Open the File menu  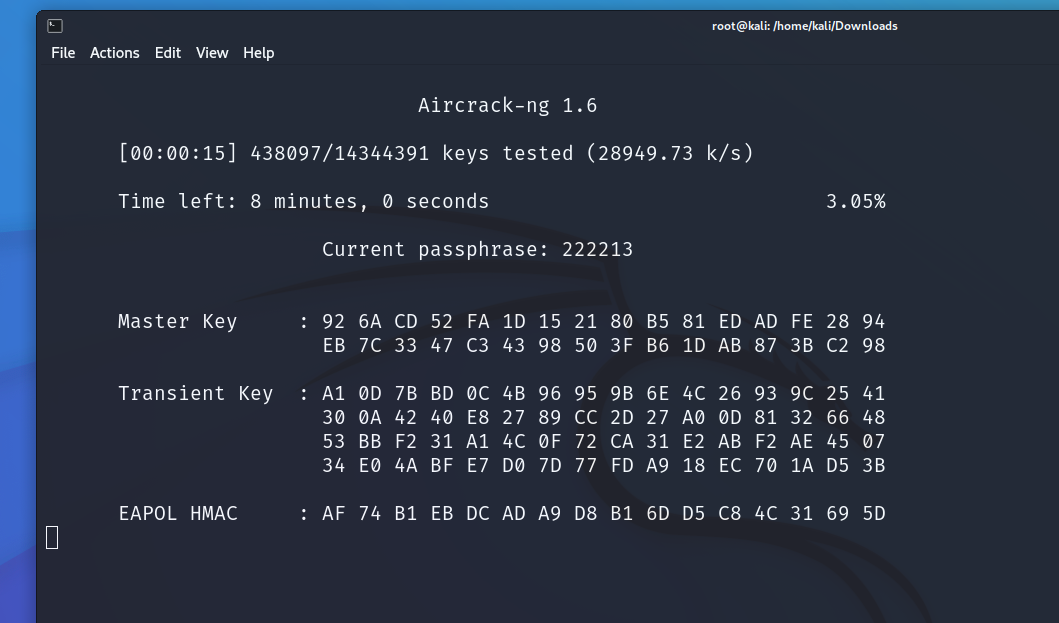62,53
